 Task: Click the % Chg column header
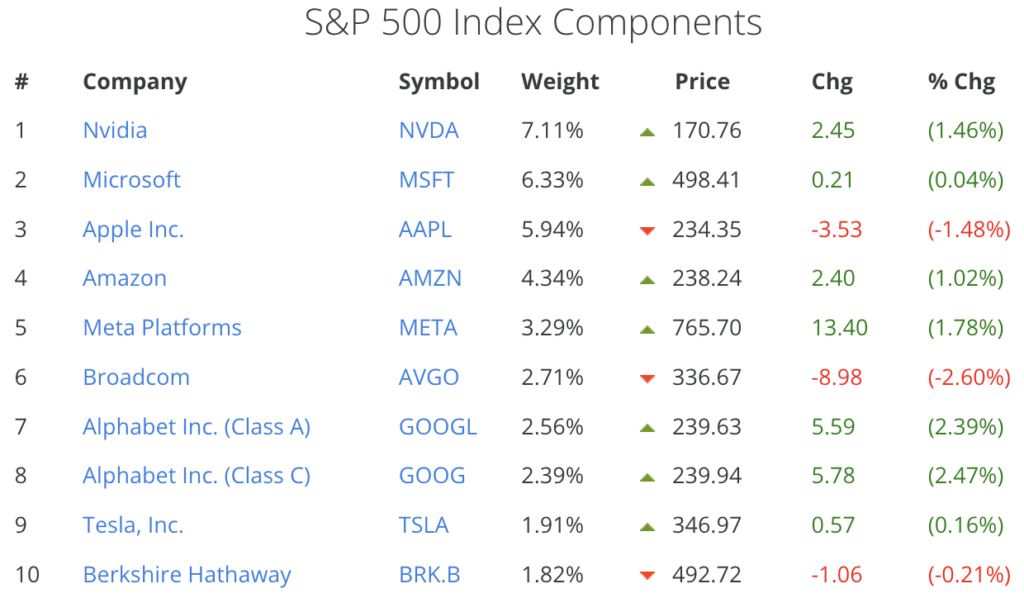pyautogui.click(x=961, y=82)
